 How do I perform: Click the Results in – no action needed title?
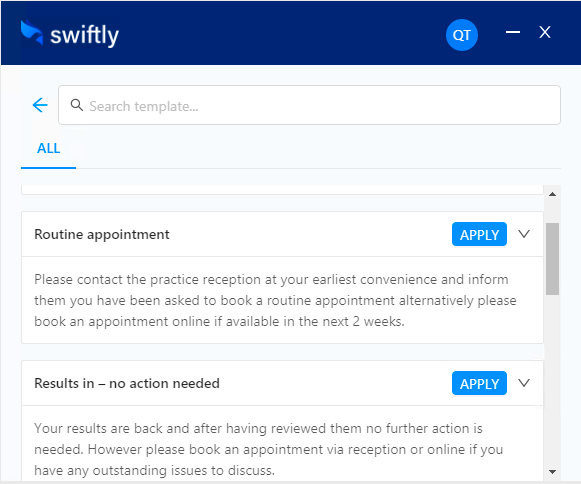coord(127,383)
